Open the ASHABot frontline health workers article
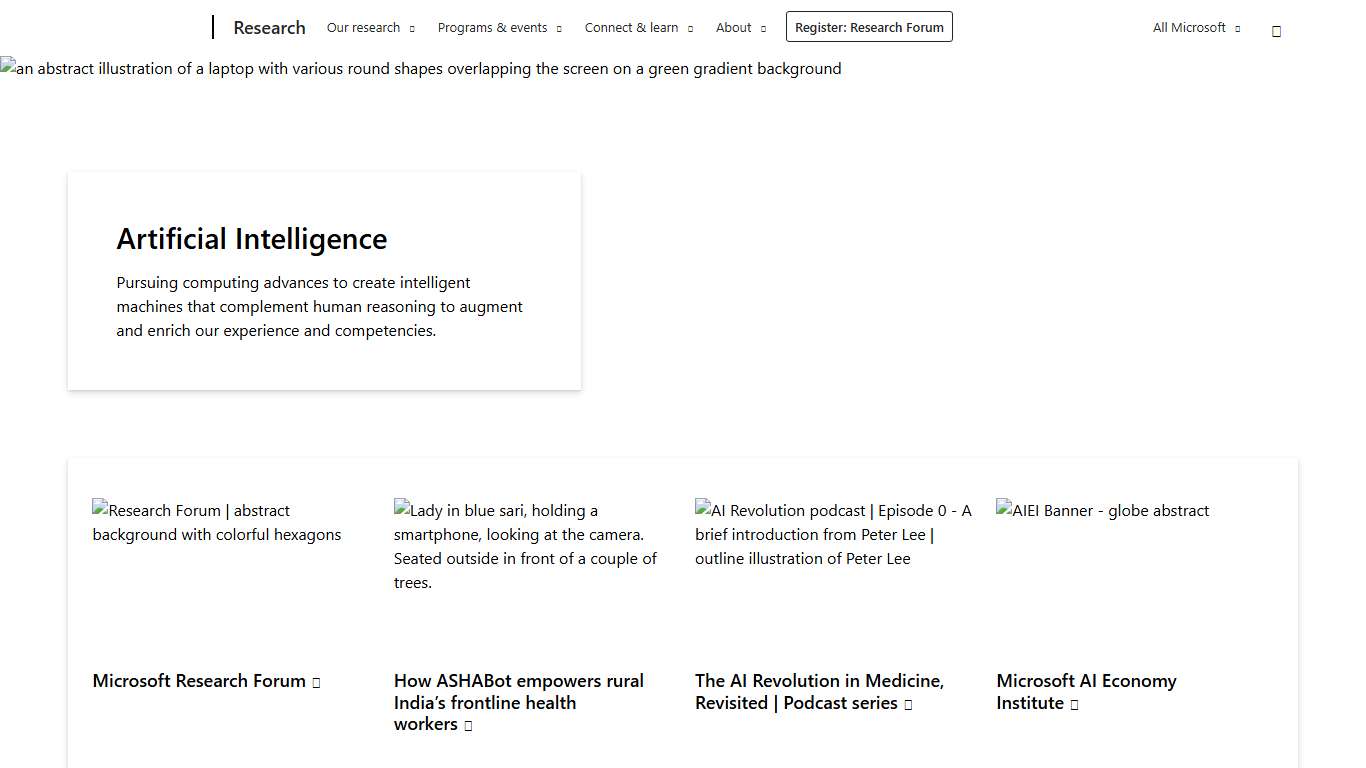 (518, 702)
